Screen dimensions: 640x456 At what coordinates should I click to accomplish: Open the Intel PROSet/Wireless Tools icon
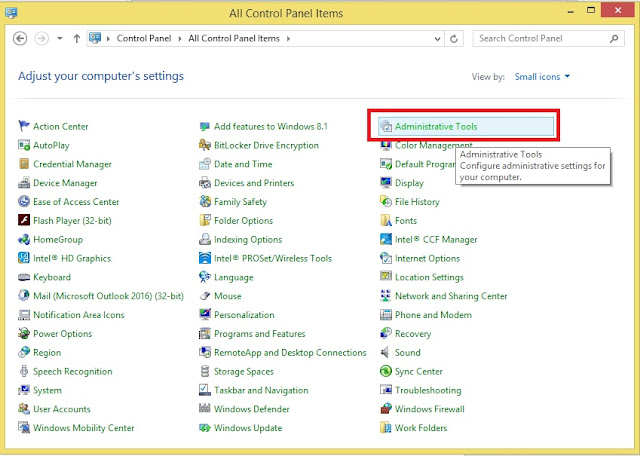[x=204, y=258]
